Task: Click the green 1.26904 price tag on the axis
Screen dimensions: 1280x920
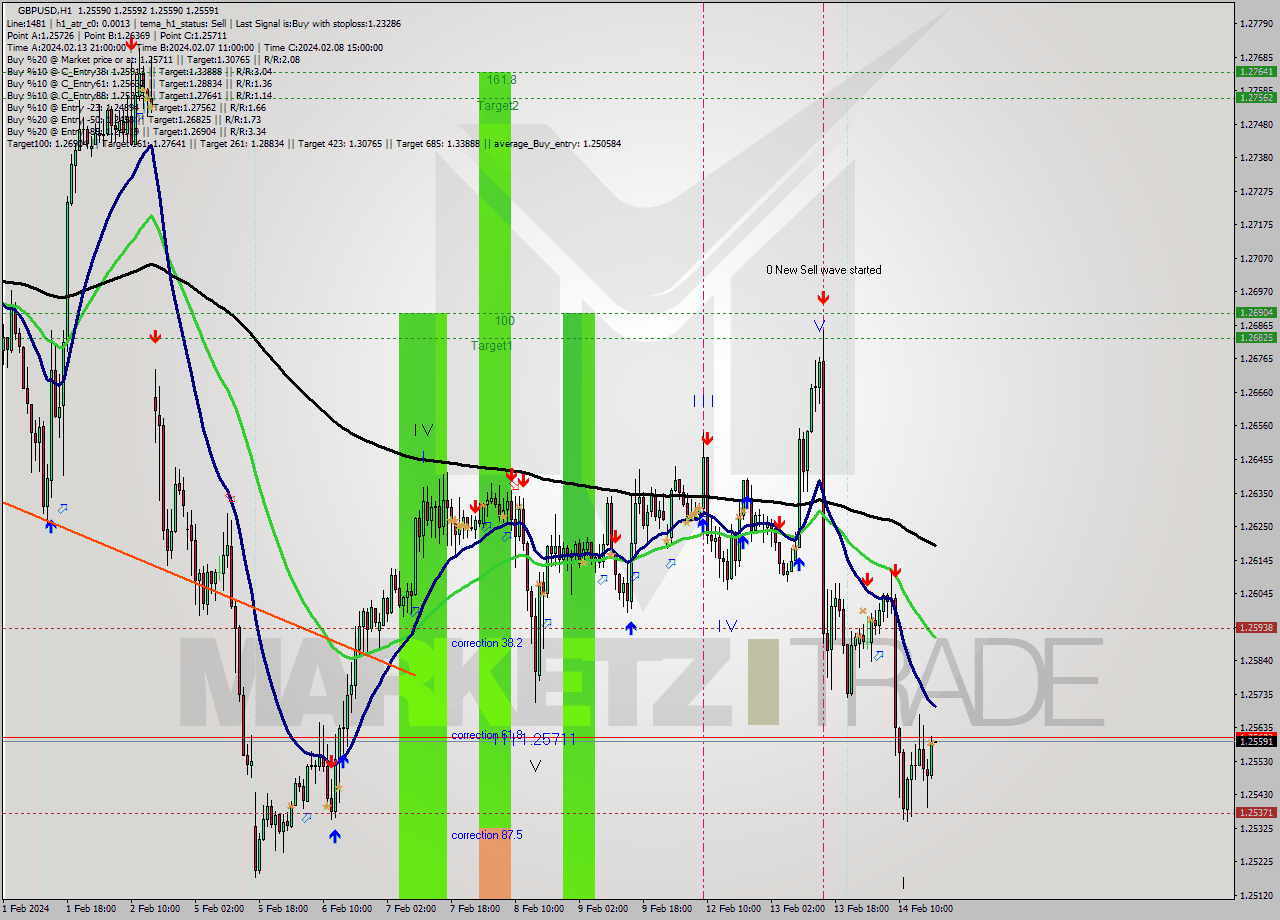Action: pyautogui.click(x=1256, y=312)
